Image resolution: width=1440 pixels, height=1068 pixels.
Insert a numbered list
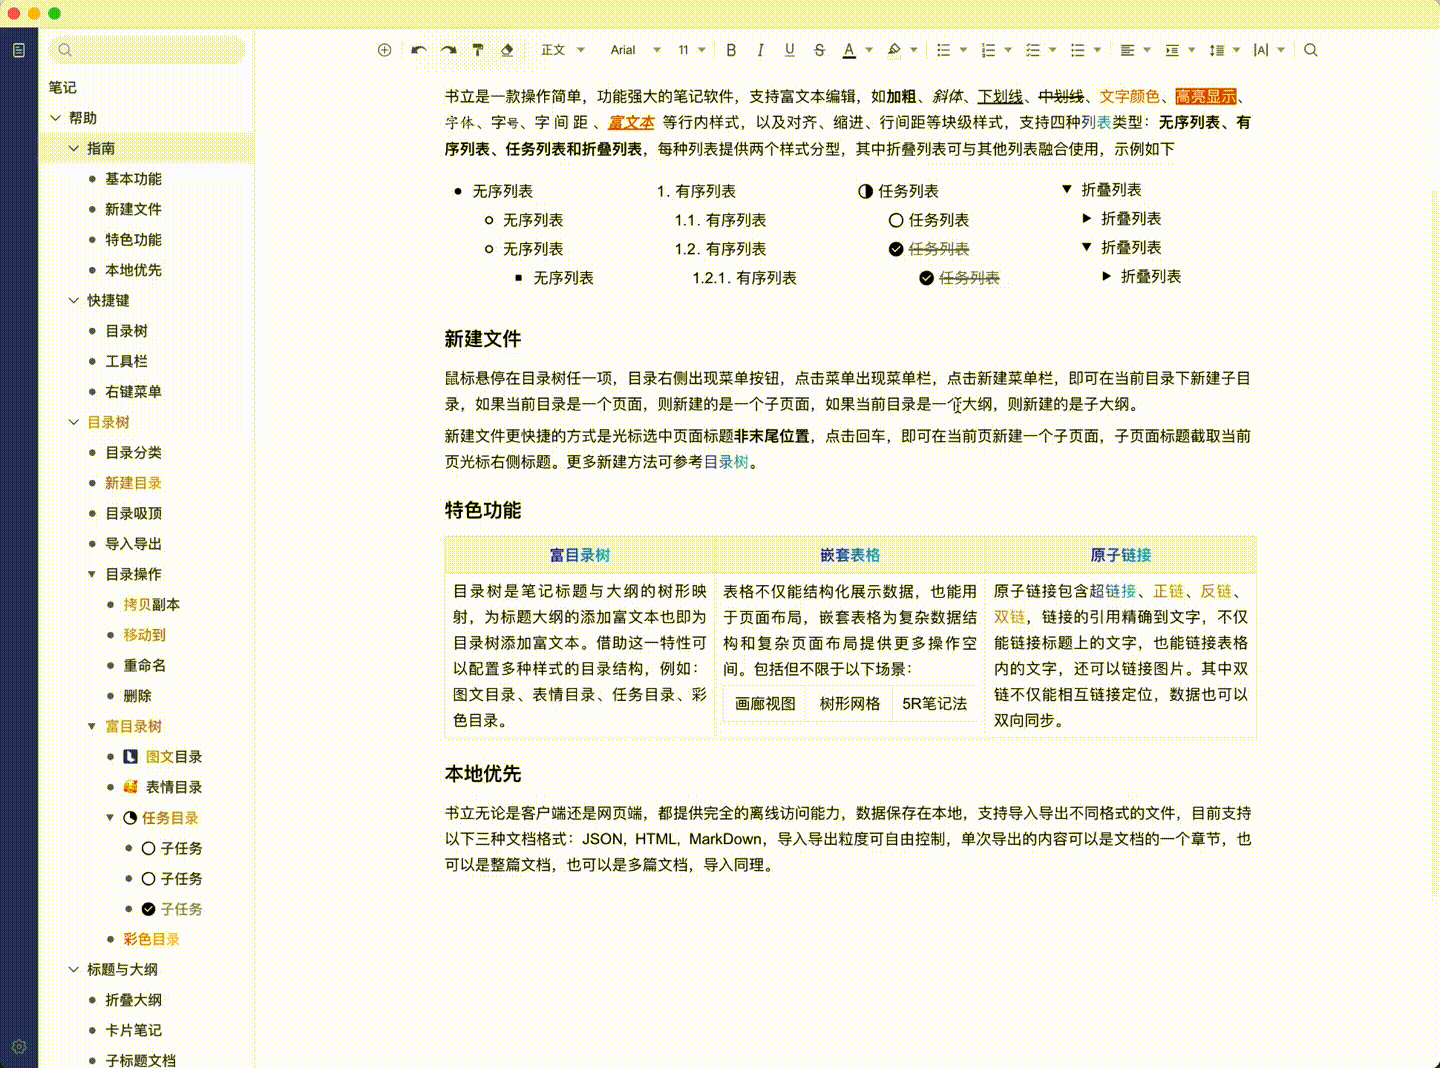pyautogui.click(x=988, y=50)
